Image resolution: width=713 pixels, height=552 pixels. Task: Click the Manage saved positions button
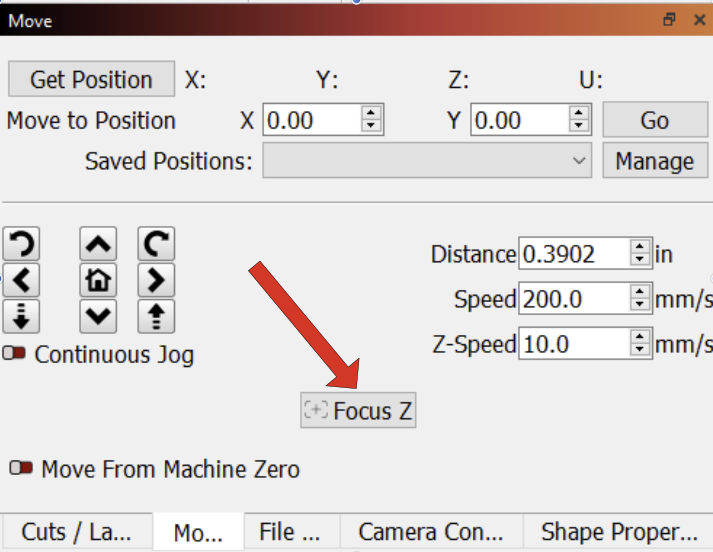click(x=654, y=160)
